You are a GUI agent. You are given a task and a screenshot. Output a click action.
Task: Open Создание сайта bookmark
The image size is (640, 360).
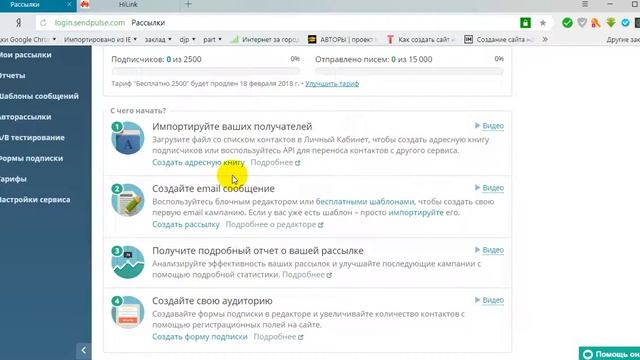[499, 40]
